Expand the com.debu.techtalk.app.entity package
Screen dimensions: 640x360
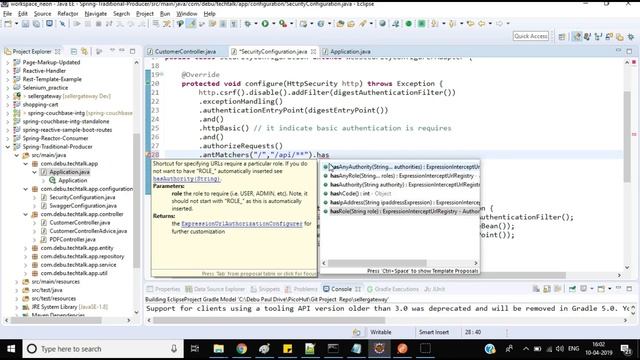pyautogui.click(x=26, y=248)
